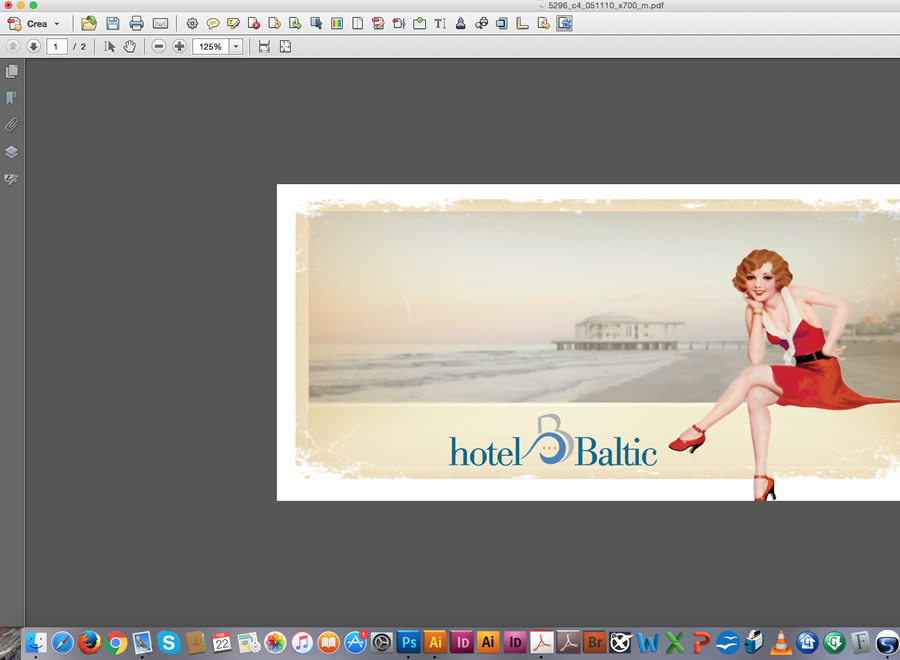
Task: Select the Add Text tool
Action: click(440, 23)
